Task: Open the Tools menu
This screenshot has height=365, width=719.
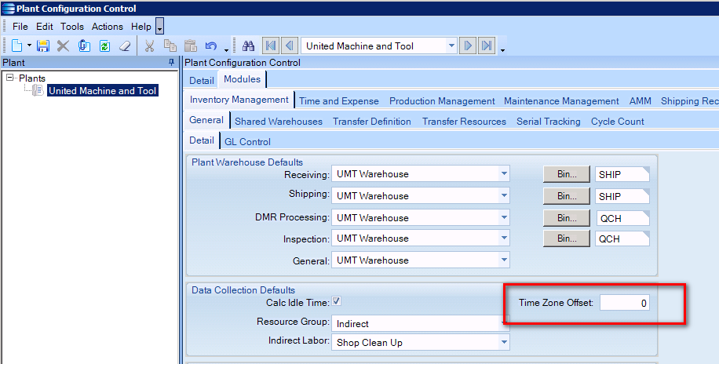Action: [x=72, y=27]
